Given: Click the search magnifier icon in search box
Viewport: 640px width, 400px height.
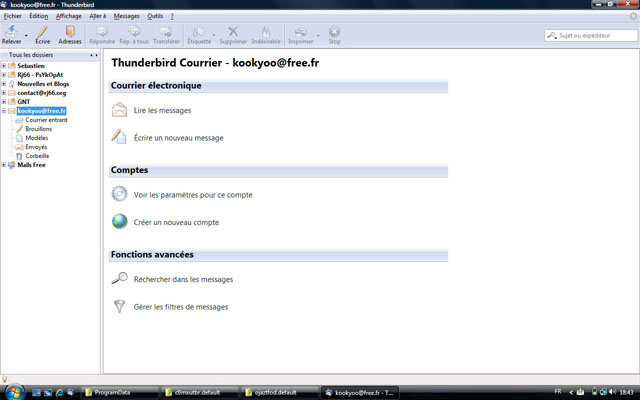Looking at the screenshot, I should (x=552, y=36).
